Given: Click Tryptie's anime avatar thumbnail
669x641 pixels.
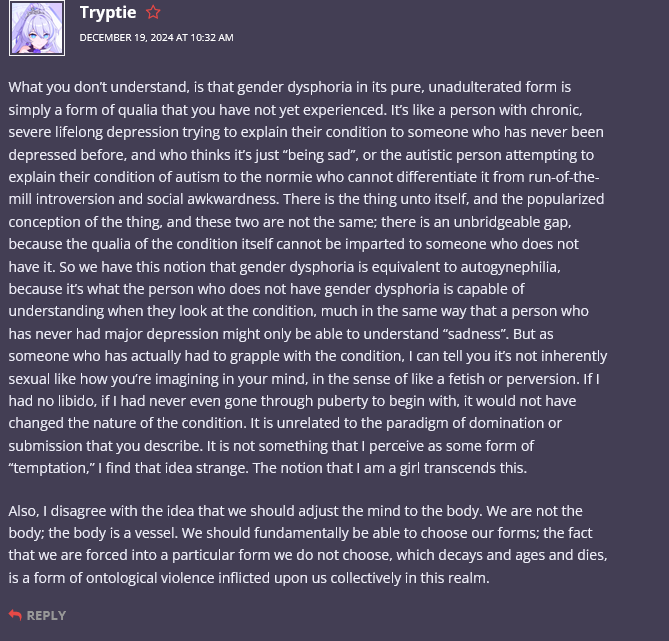Looking at the screenshot, I should coord(37,28).
